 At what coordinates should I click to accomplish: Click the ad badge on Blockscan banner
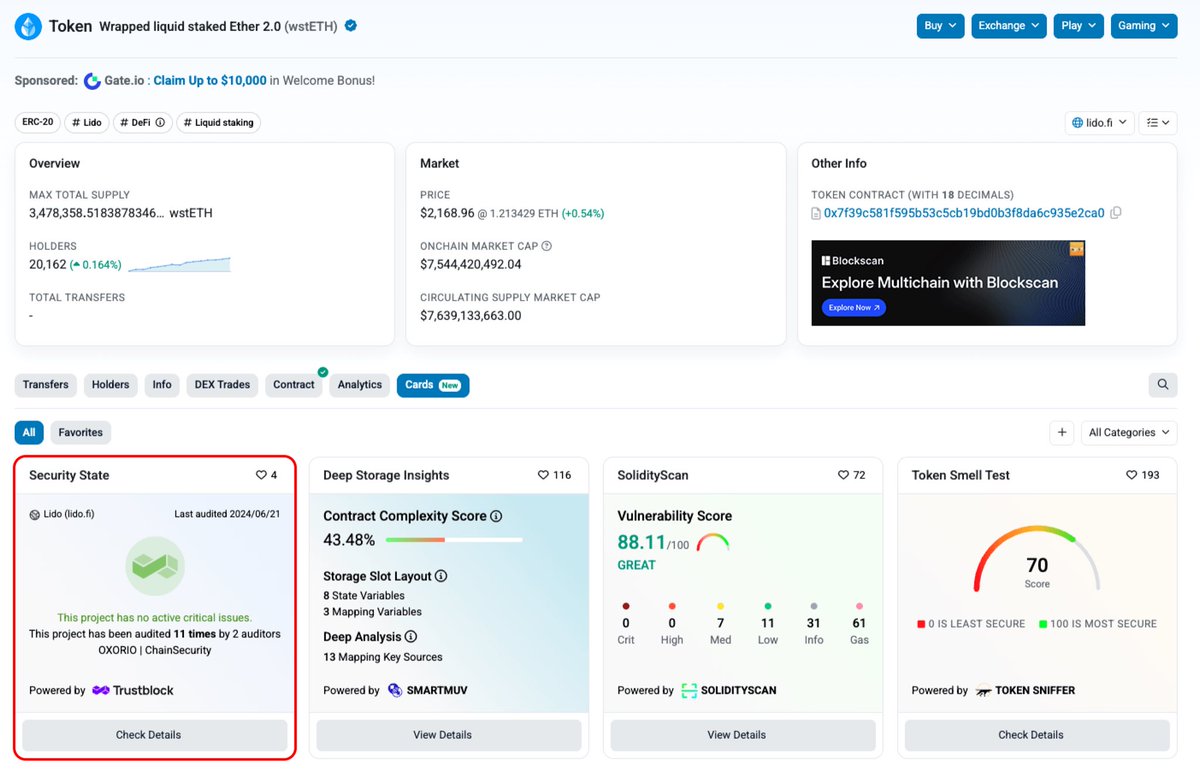coord(1077,248)
